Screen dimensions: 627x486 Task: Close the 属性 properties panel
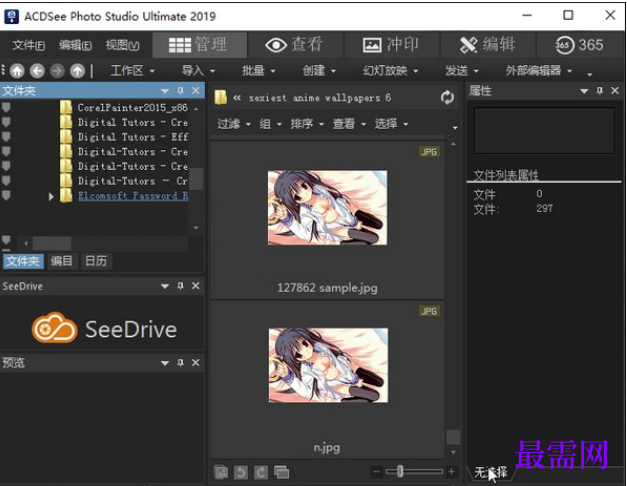click(615, 91)
